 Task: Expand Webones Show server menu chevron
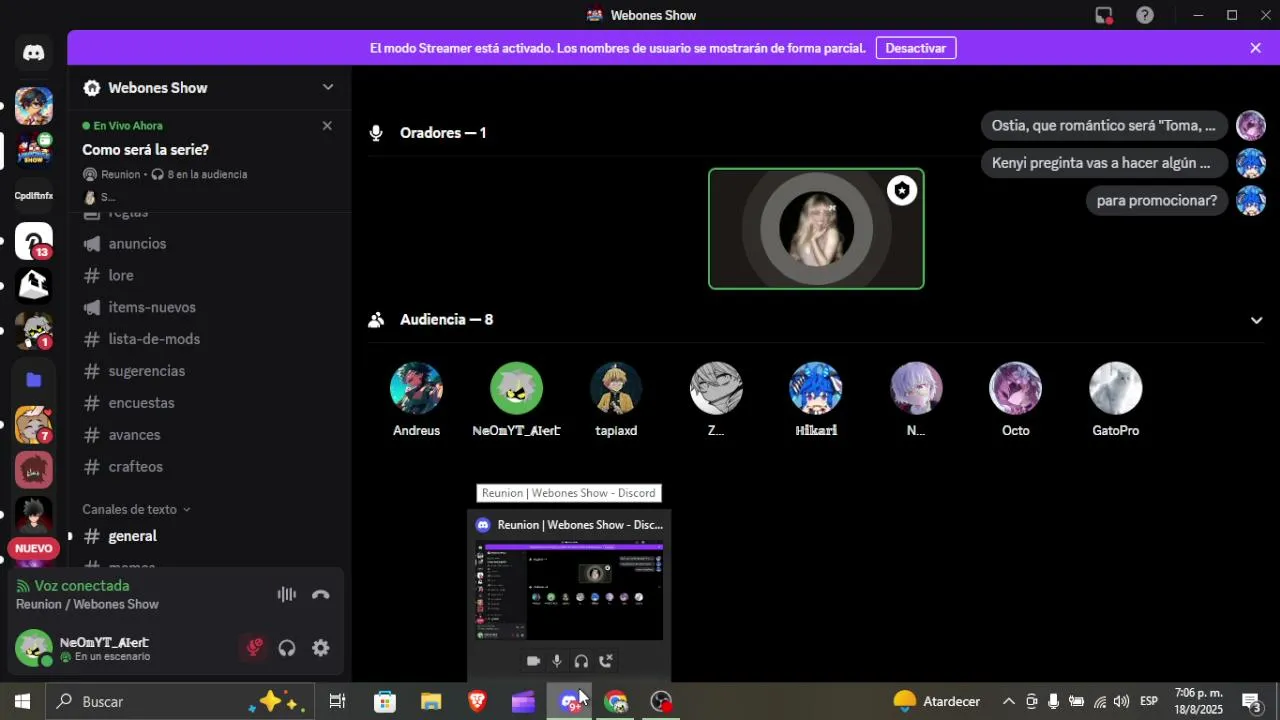(328, 87)
